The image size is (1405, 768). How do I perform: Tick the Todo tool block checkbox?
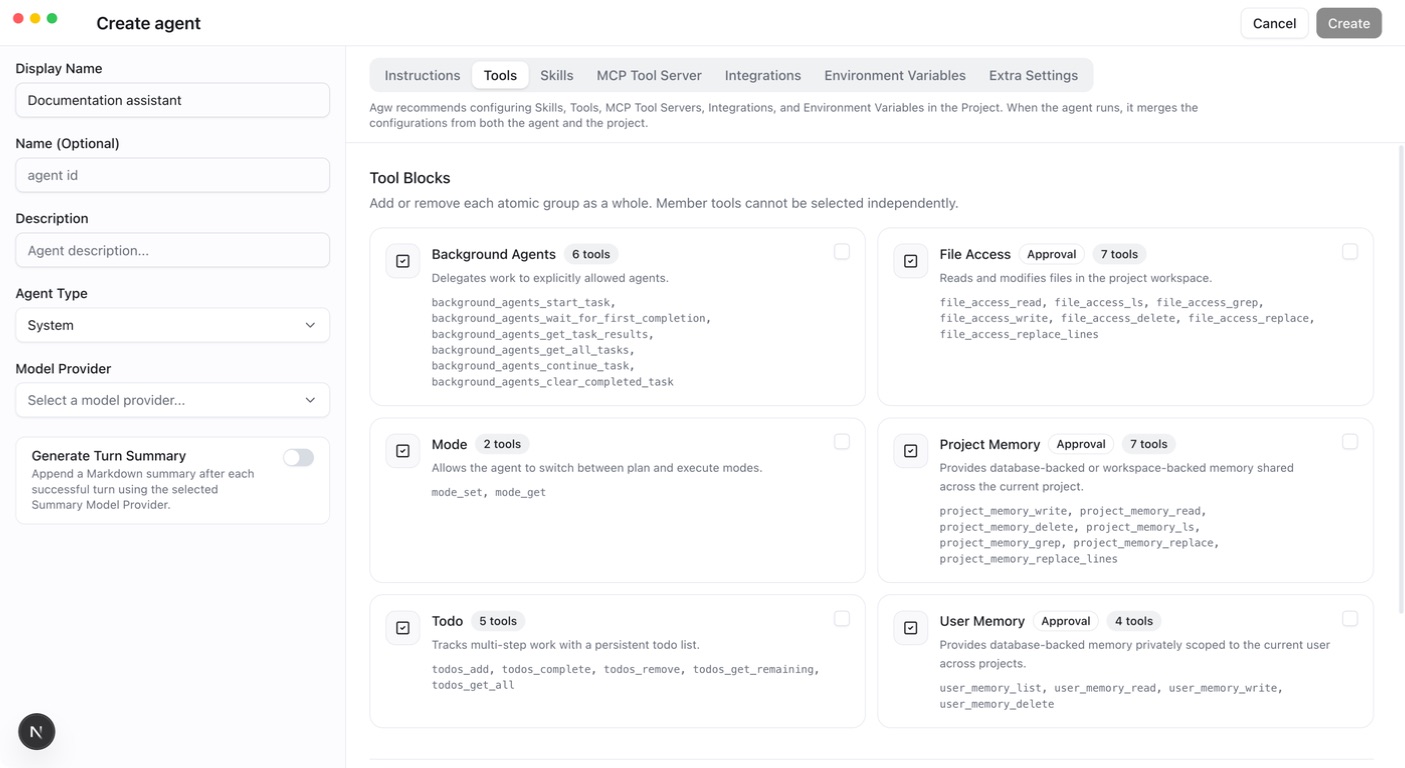842,619
